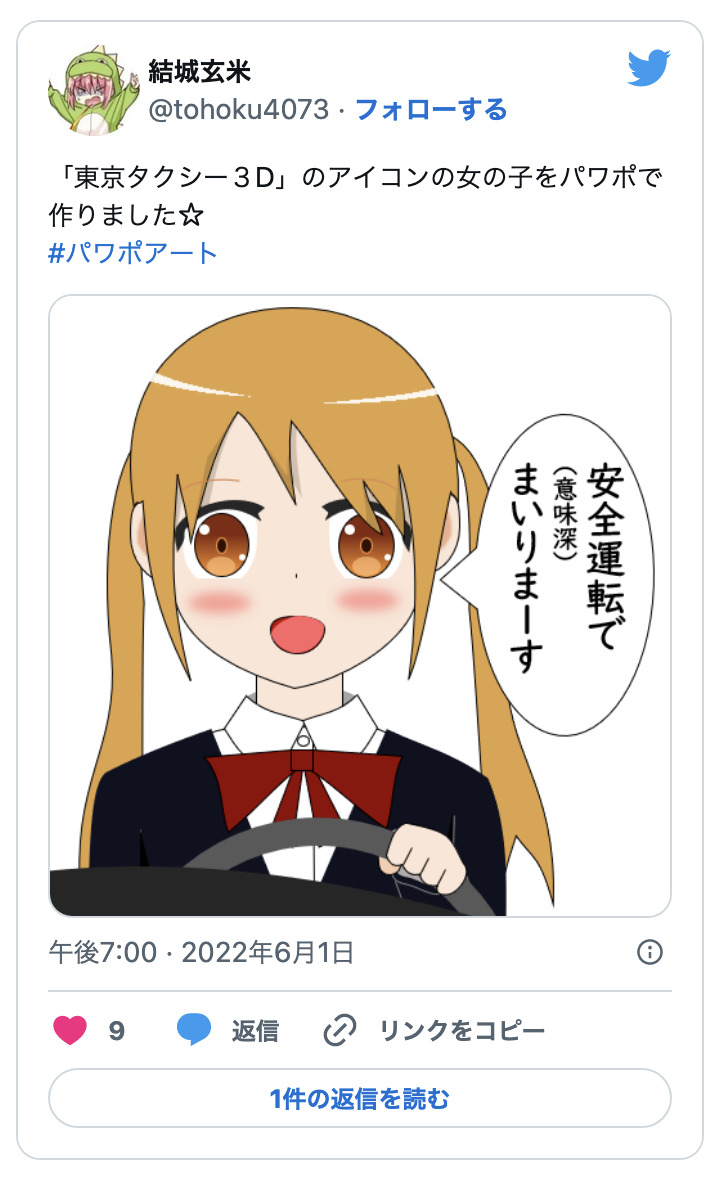Screen dimensions: 720x1180
Task: Open the dinosaur-costume profile avatar
Action: tap(94, 90)
